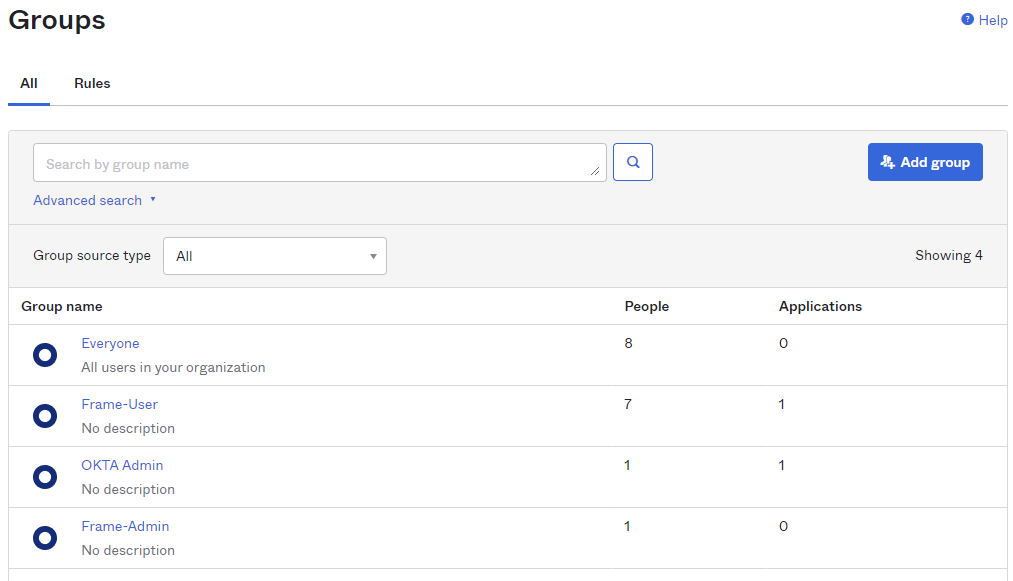The width and height of the screenshot is (1013, 581).
Task: Open the OKTA Admin group link
Action: 122,465
